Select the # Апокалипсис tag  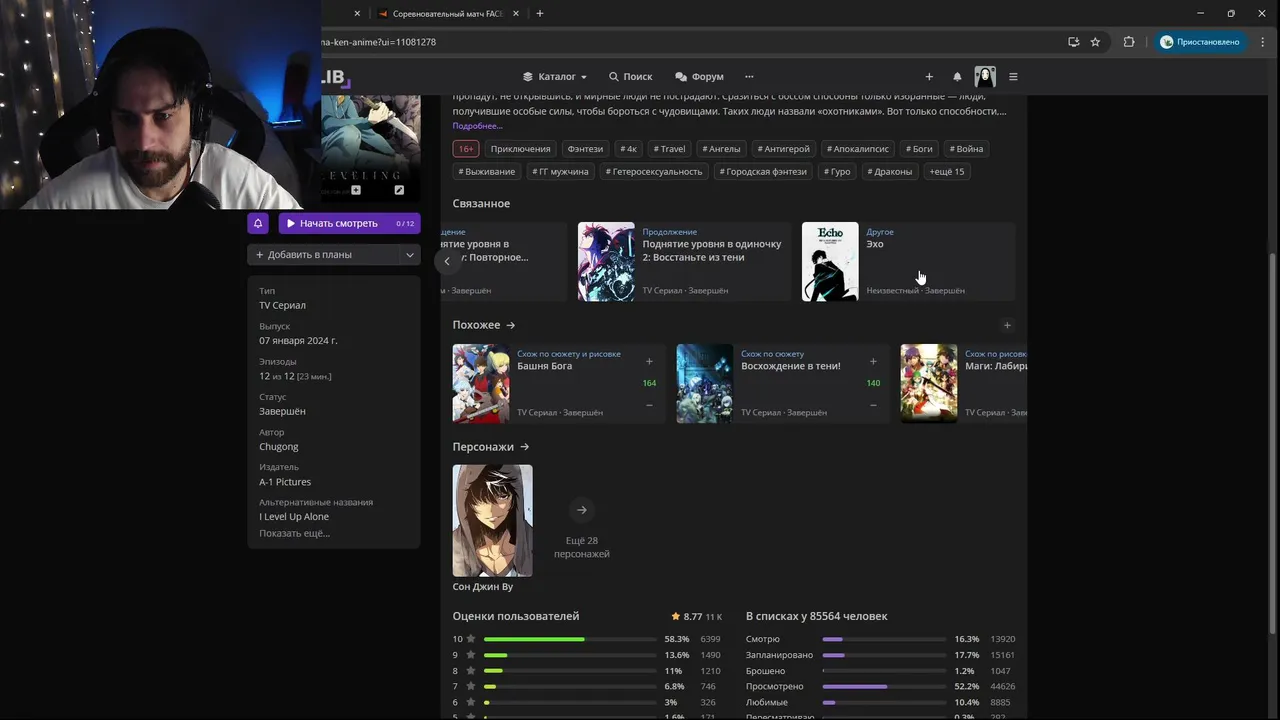click(x=858, y=149)
